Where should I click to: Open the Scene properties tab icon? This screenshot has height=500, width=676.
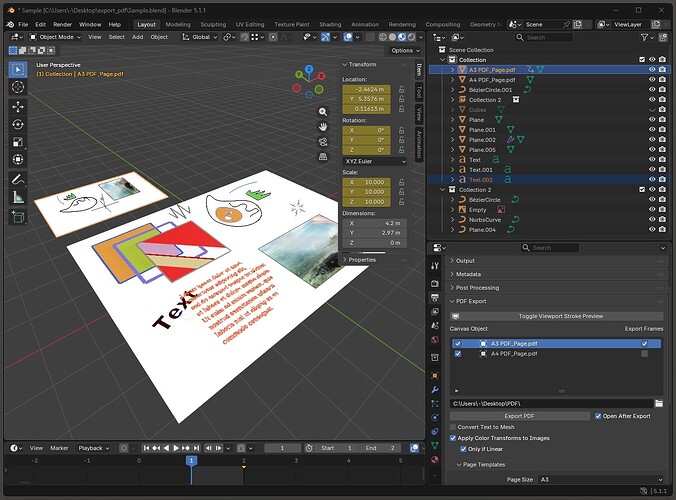[x=435, y=325]
